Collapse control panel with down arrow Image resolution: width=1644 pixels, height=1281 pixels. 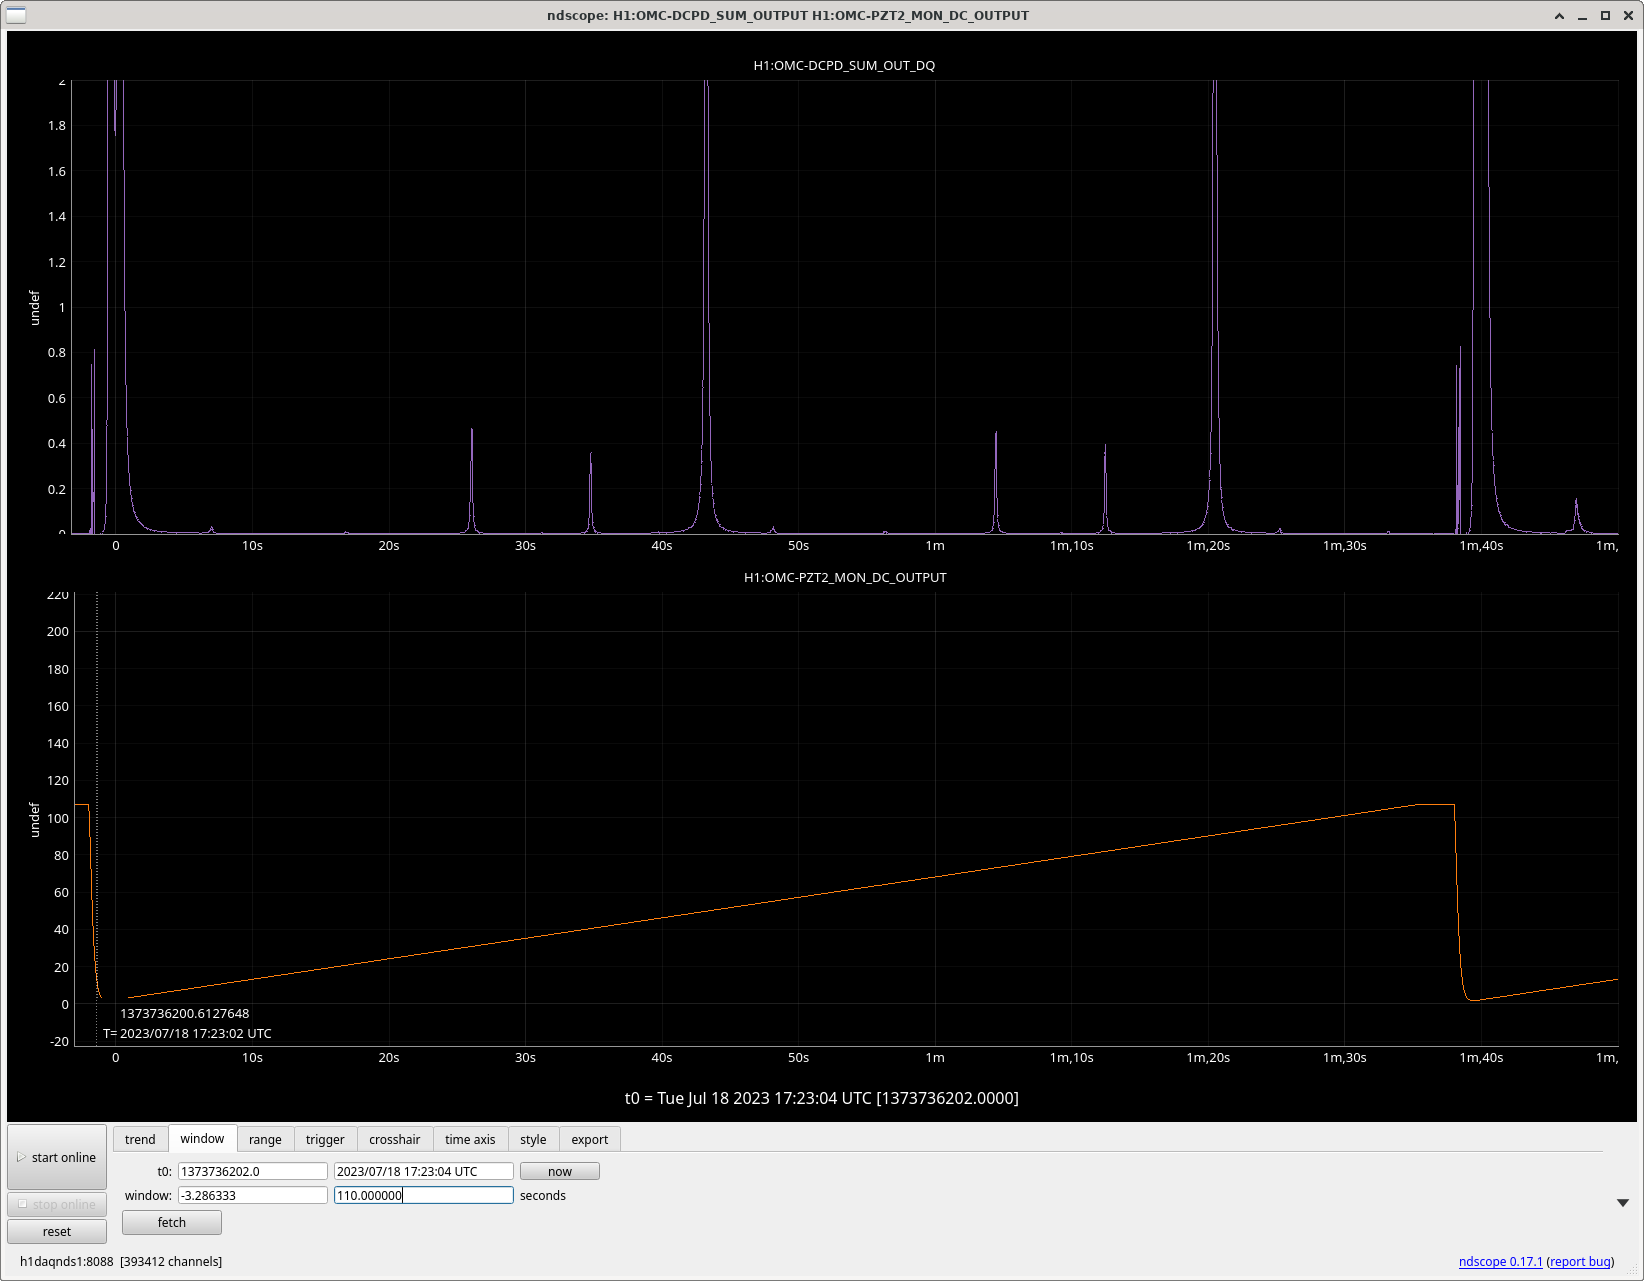point(1623,1203)
